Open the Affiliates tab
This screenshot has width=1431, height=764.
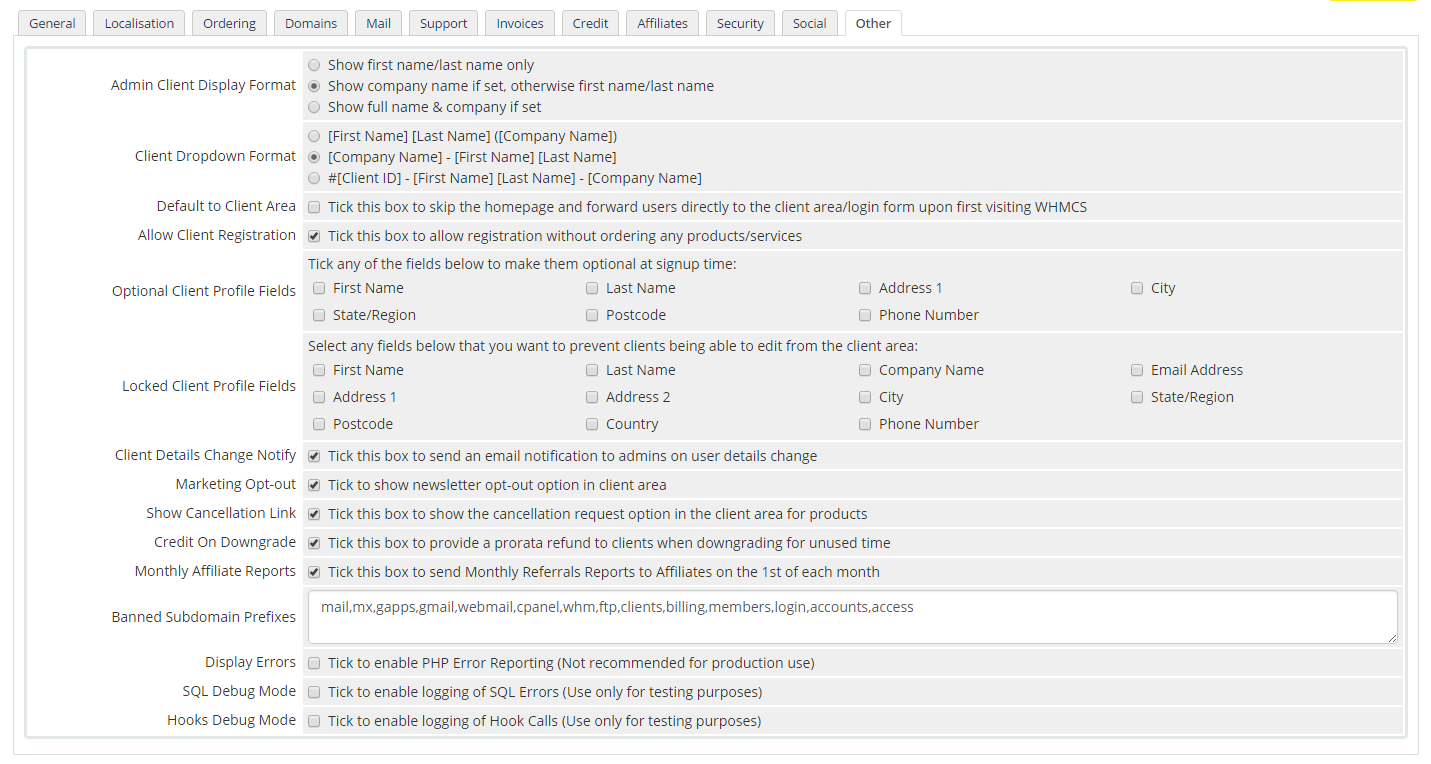click(x=662, y=23)
